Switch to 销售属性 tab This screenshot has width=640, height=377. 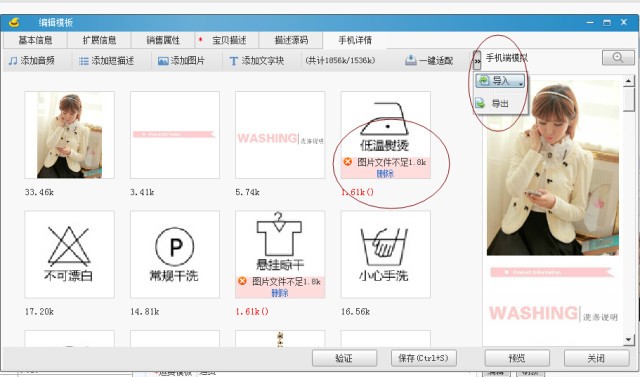163,40
